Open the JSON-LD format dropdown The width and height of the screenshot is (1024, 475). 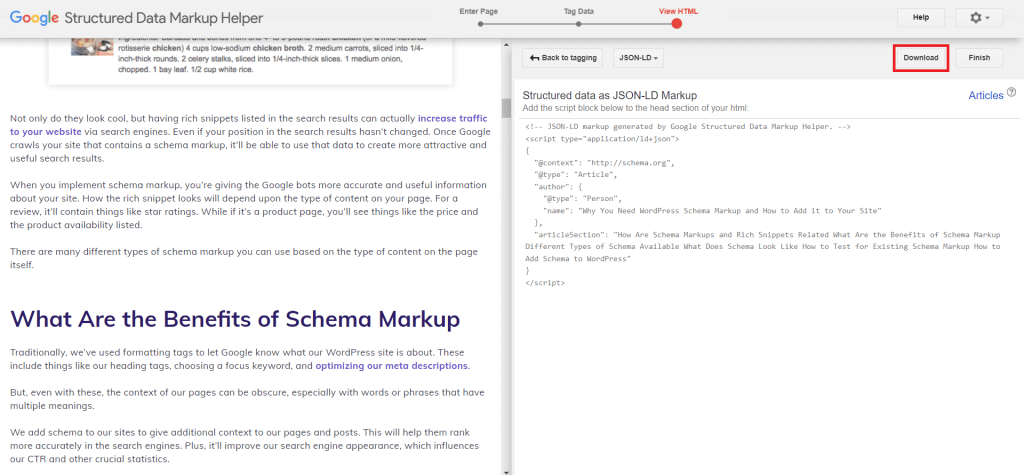(638, 57)
